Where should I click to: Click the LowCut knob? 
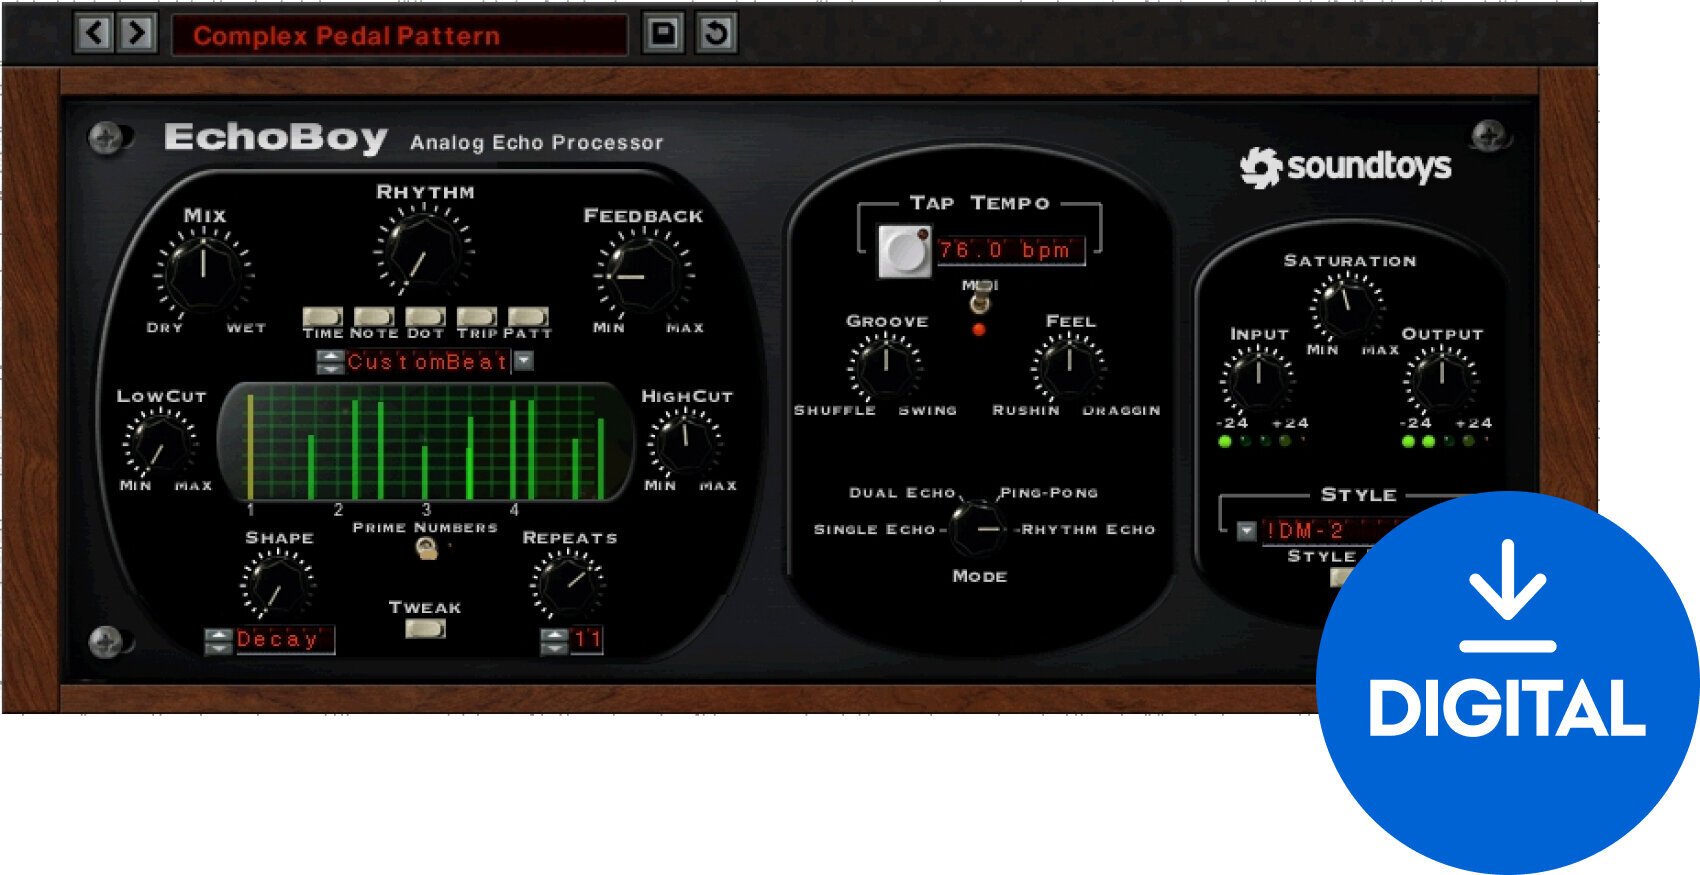[159, 444]
